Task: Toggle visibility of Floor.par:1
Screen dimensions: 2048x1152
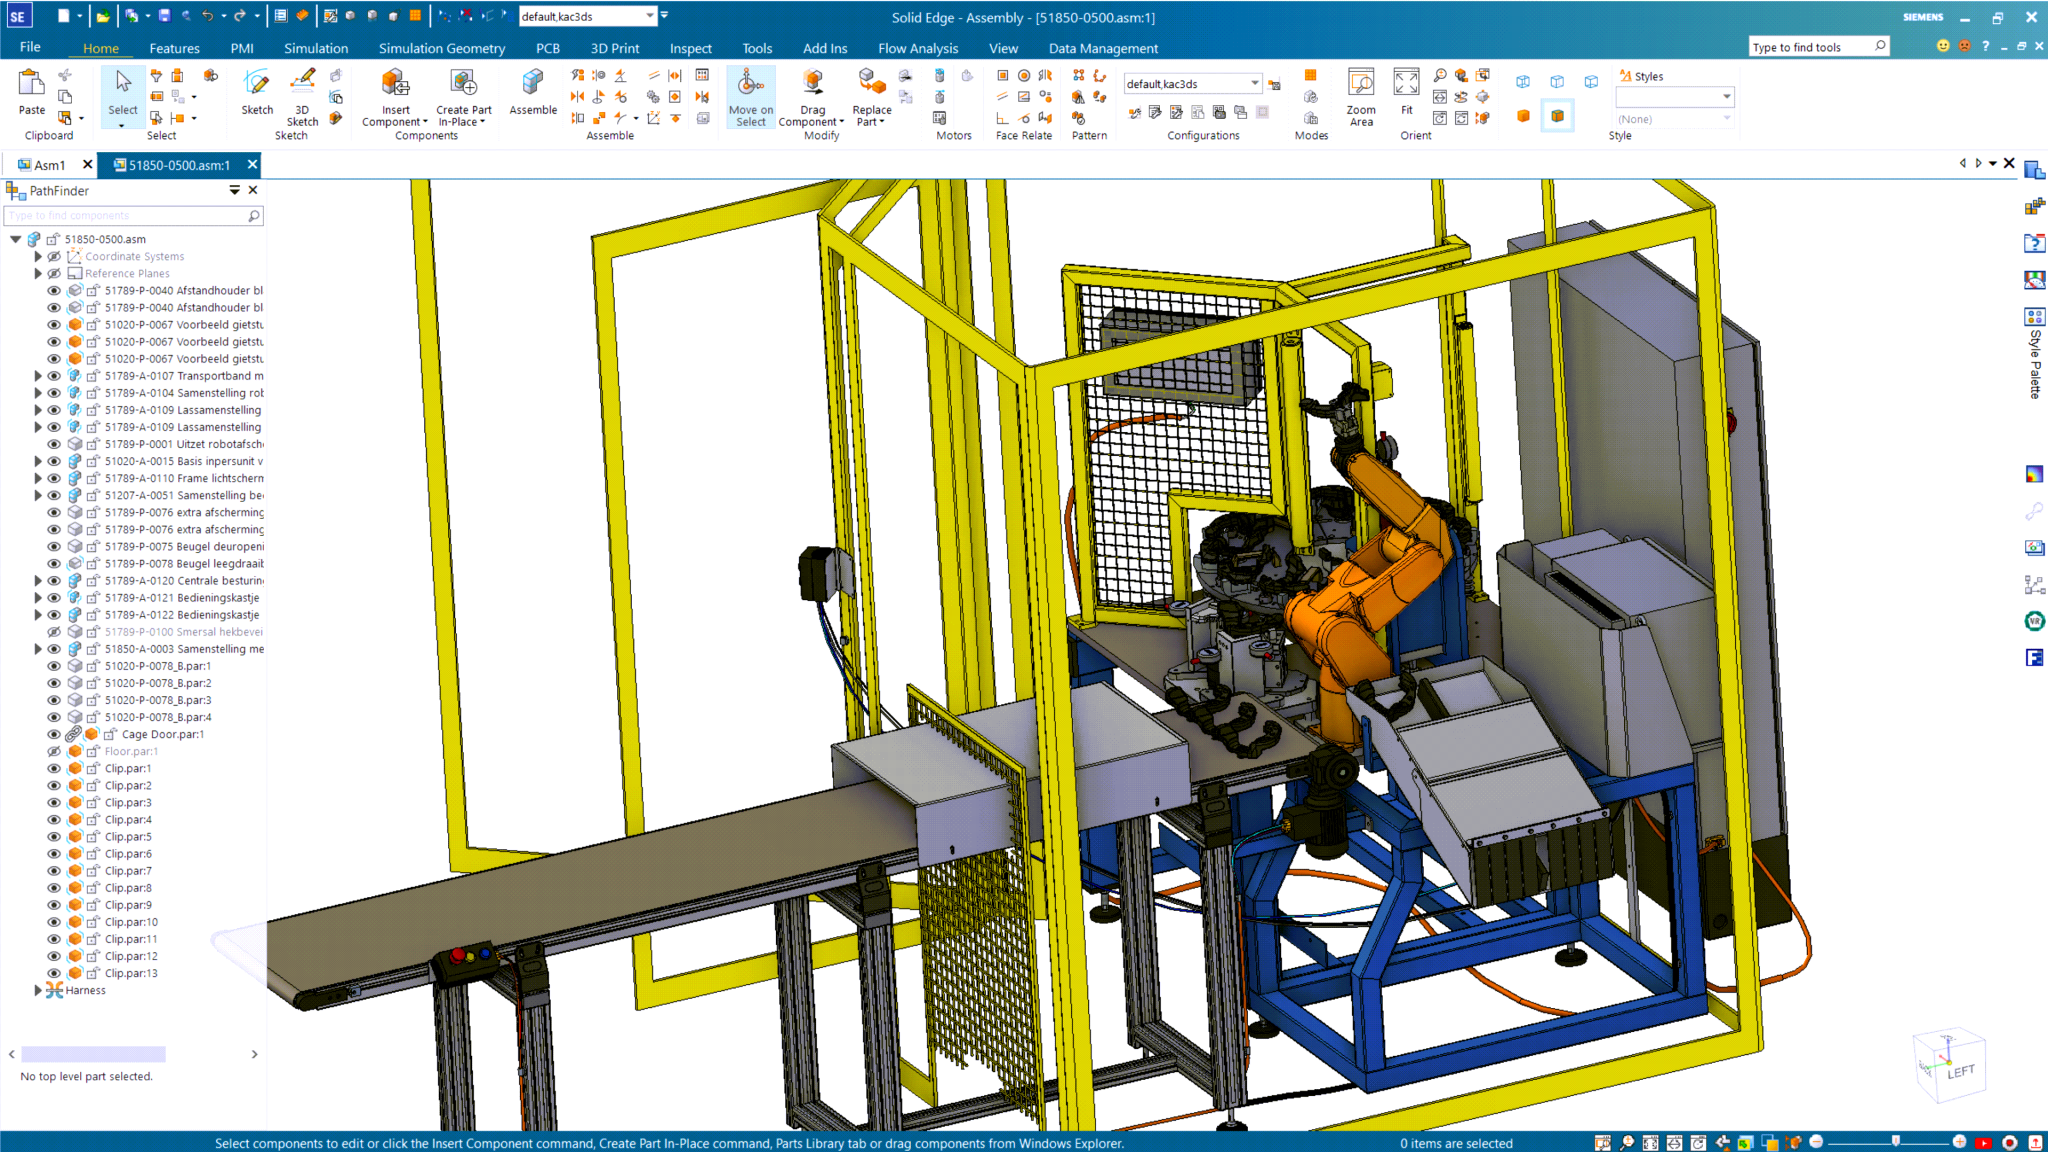Action: click(54, 751)
